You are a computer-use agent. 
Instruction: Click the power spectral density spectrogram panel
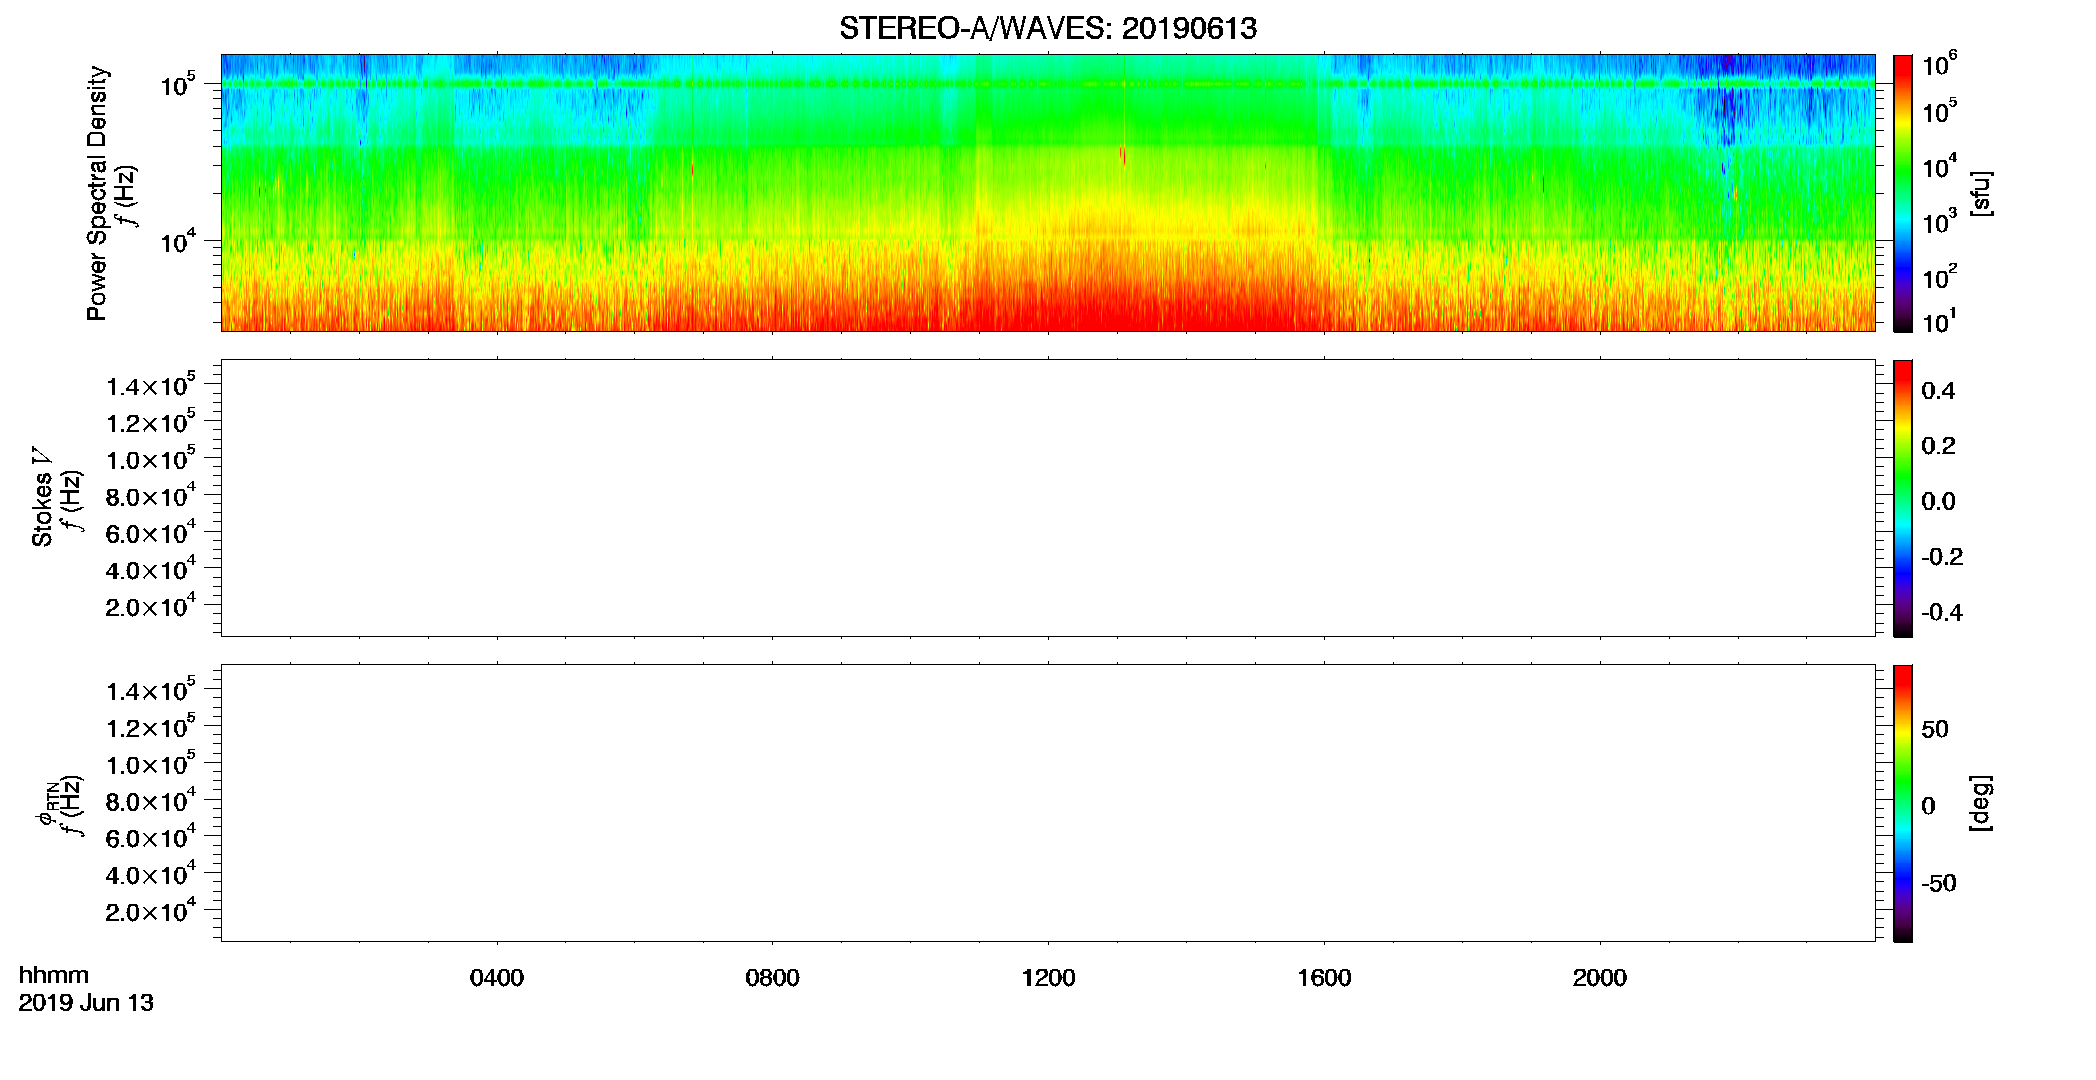(1048, 192)
